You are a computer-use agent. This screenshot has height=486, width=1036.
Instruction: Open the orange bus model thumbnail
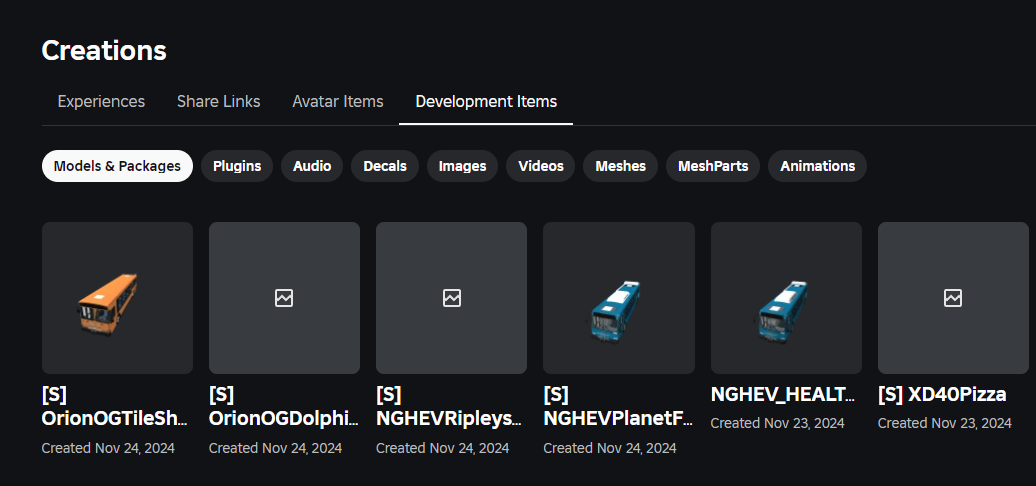(117, 298)
